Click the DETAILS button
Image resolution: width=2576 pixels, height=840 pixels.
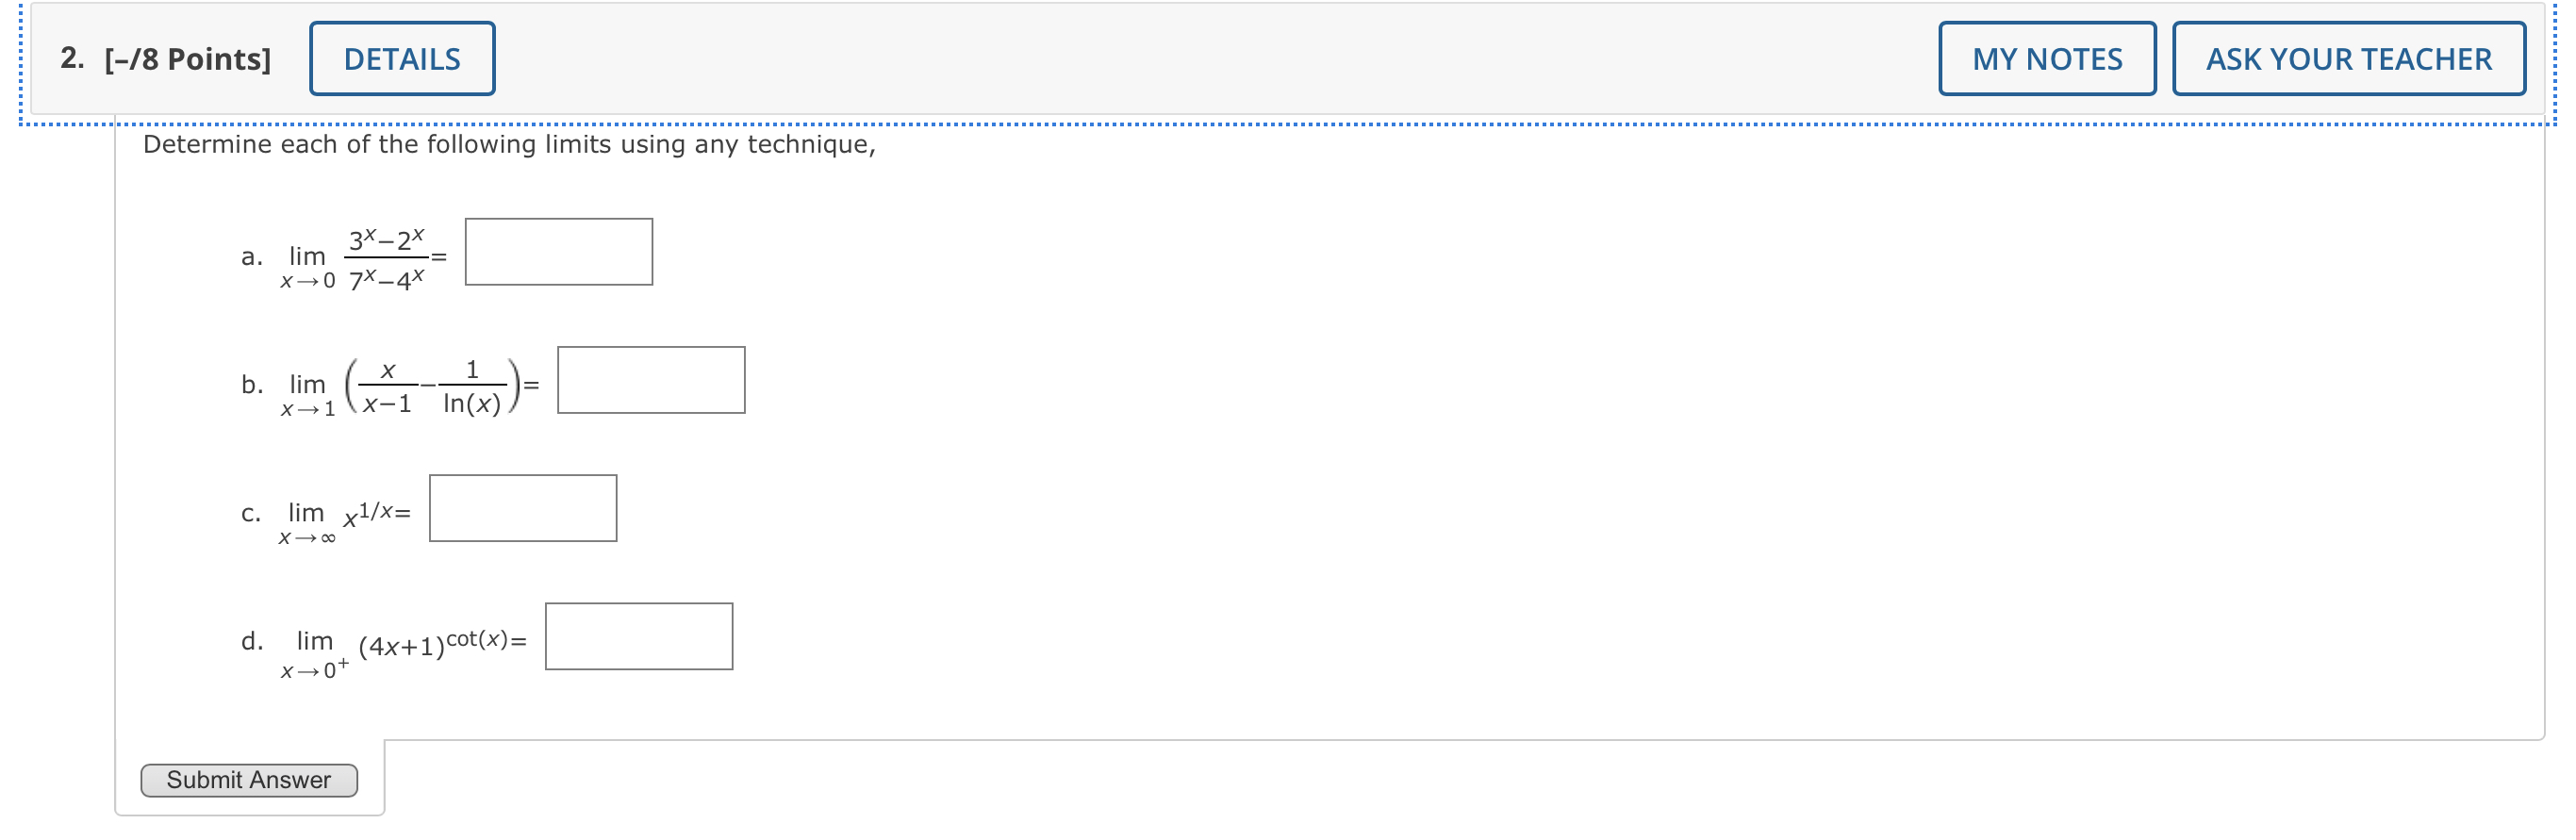(402, 58)
